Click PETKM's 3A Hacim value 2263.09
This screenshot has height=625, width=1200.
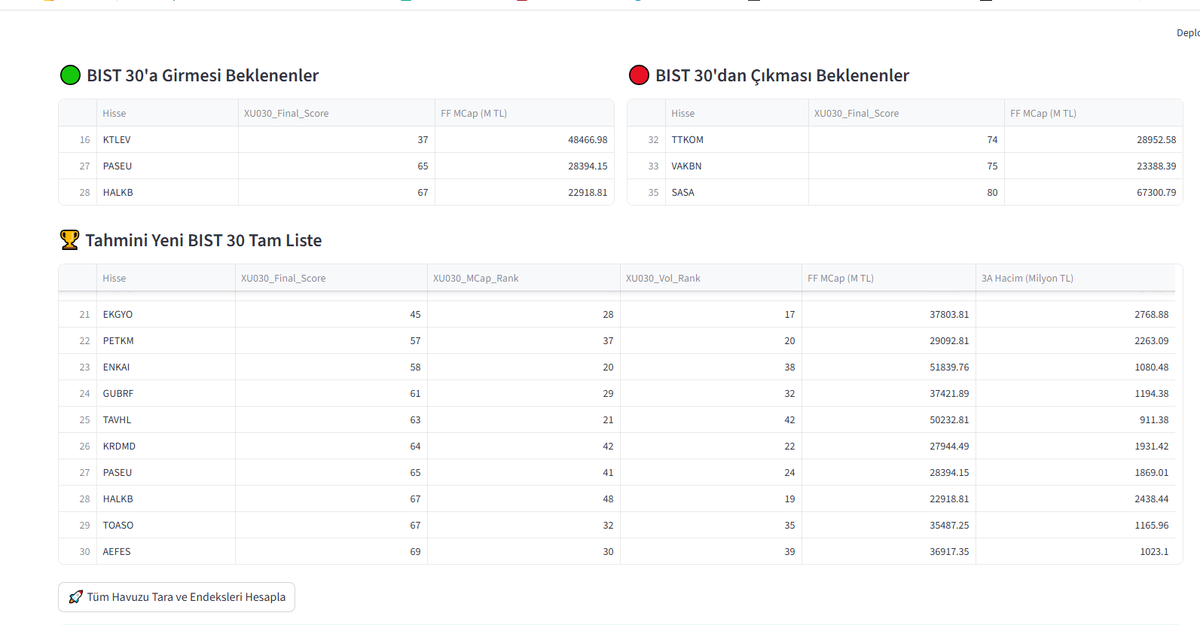click(1075, 341)
